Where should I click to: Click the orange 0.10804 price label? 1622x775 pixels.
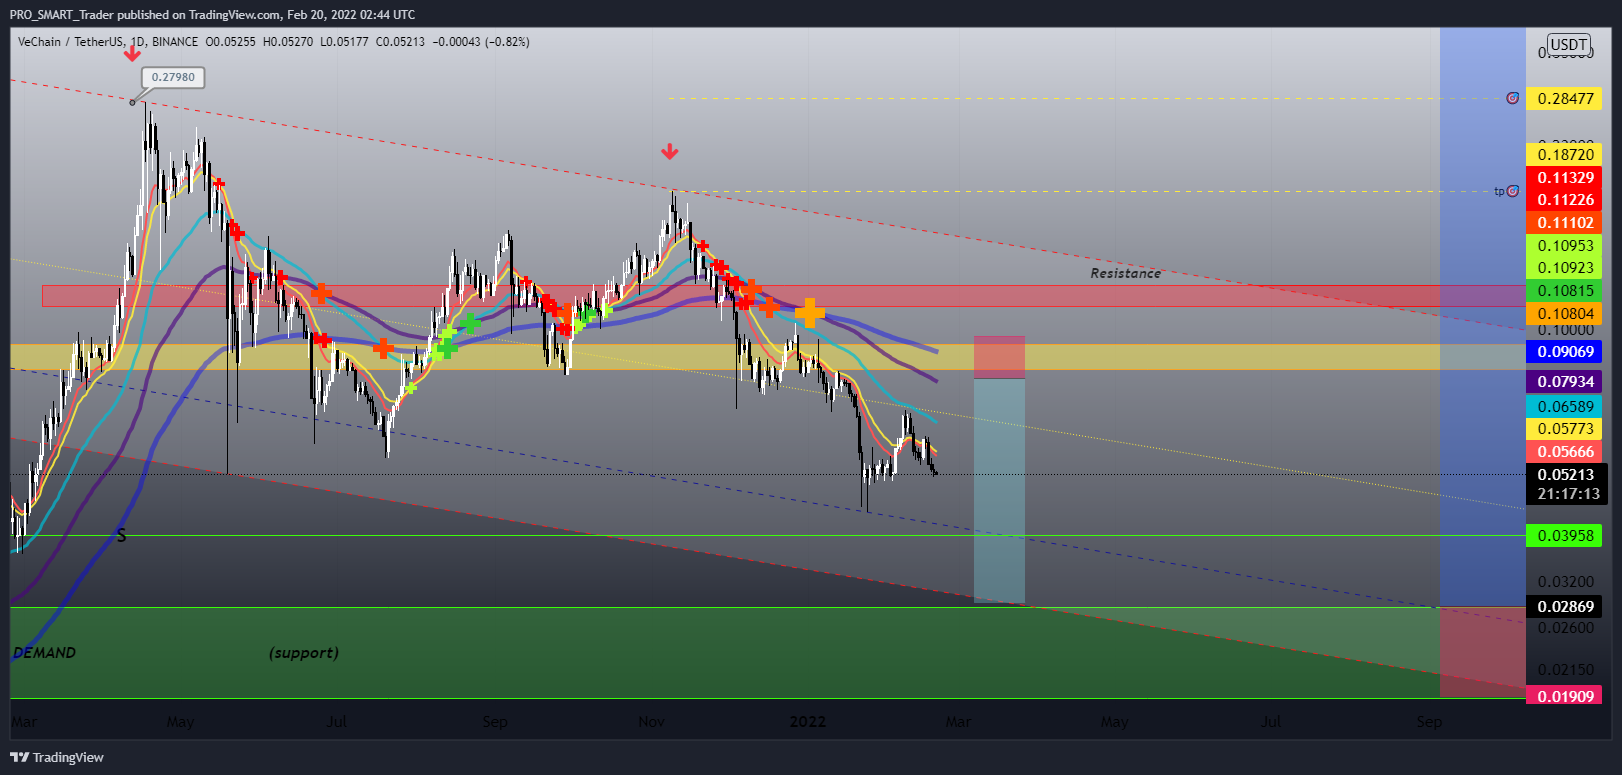pos(1564,314)
